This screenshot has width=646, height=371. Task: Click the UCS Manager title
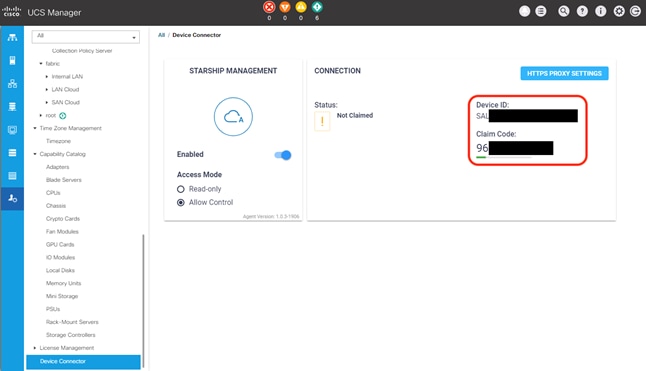54,13
